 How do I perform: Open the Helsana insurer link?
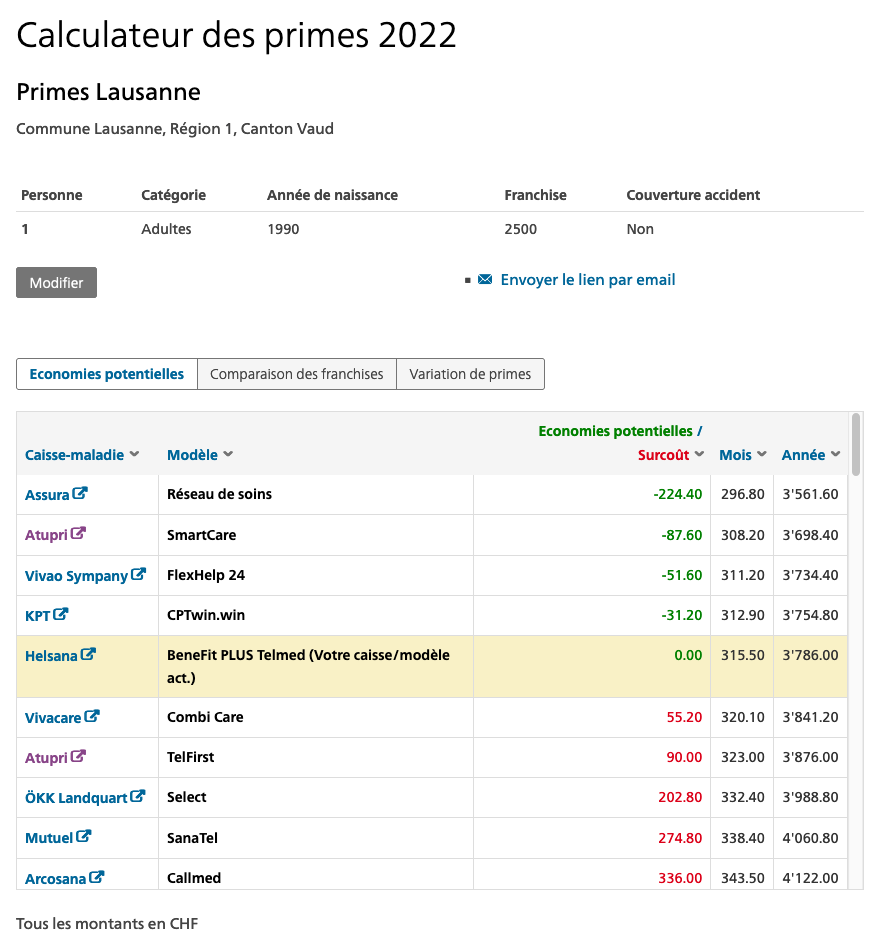click(x=51, y=656)
